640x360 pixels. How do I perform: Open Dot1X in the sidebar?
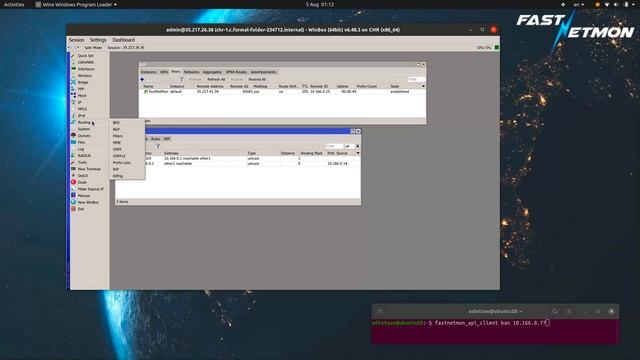83,176
